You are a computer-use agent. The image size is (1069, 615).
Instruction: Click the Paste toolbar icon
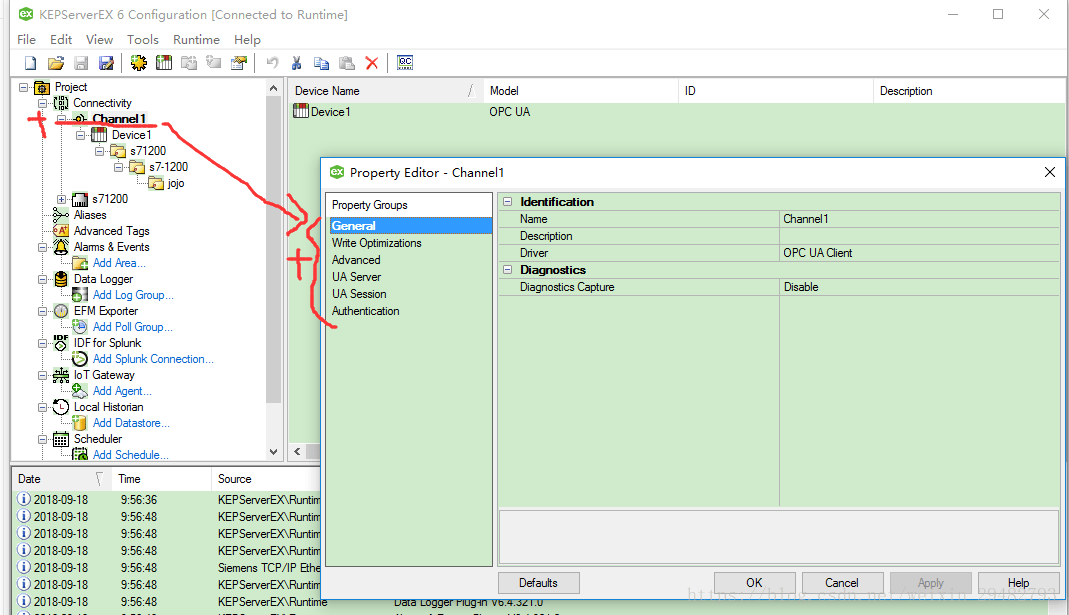(346, 62)
